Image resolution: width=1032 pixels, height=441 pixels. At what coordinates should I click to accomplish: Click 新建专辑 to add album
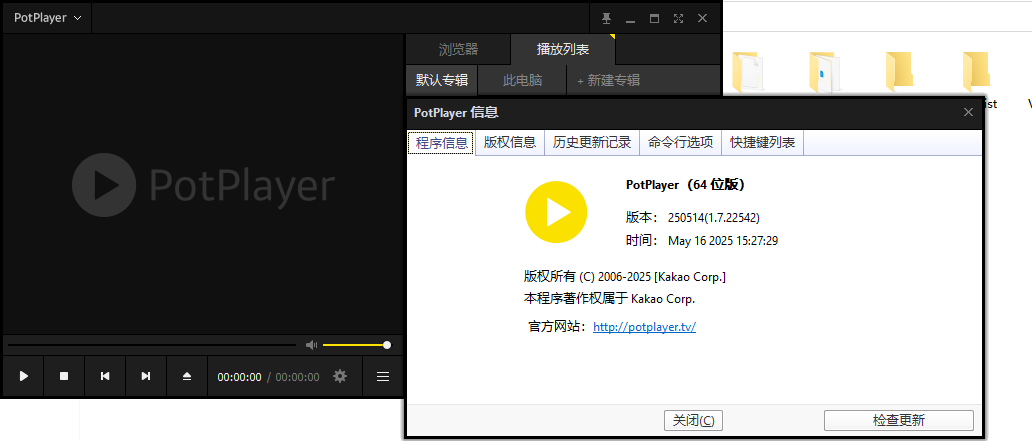[608, 80]
